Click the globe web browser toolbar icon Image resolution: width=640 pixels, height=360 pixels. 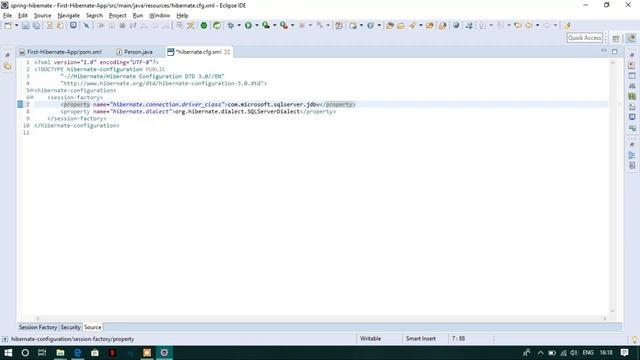click(x=456, y=25)
